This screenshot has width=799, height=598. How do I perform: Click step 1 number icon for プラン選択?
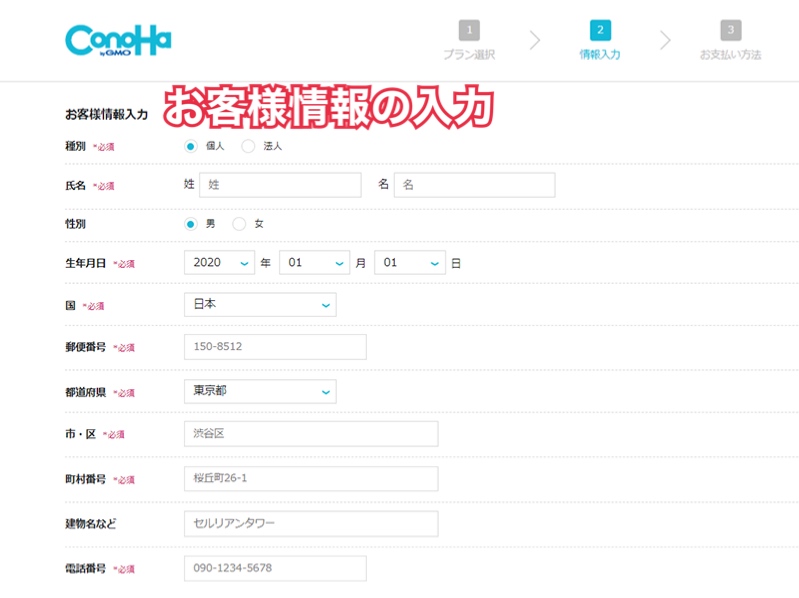[x=469, y=30]
